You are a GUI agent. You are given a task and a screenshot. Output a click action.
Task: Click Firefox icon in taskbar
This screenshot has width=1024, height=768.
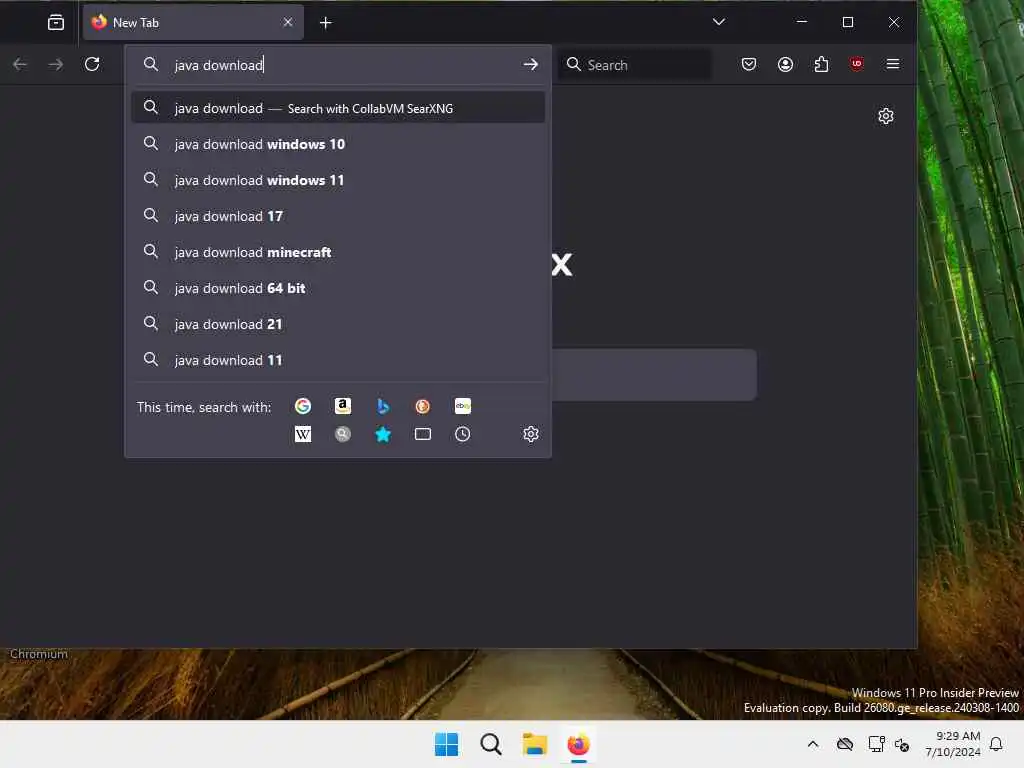tap(578, 744)
